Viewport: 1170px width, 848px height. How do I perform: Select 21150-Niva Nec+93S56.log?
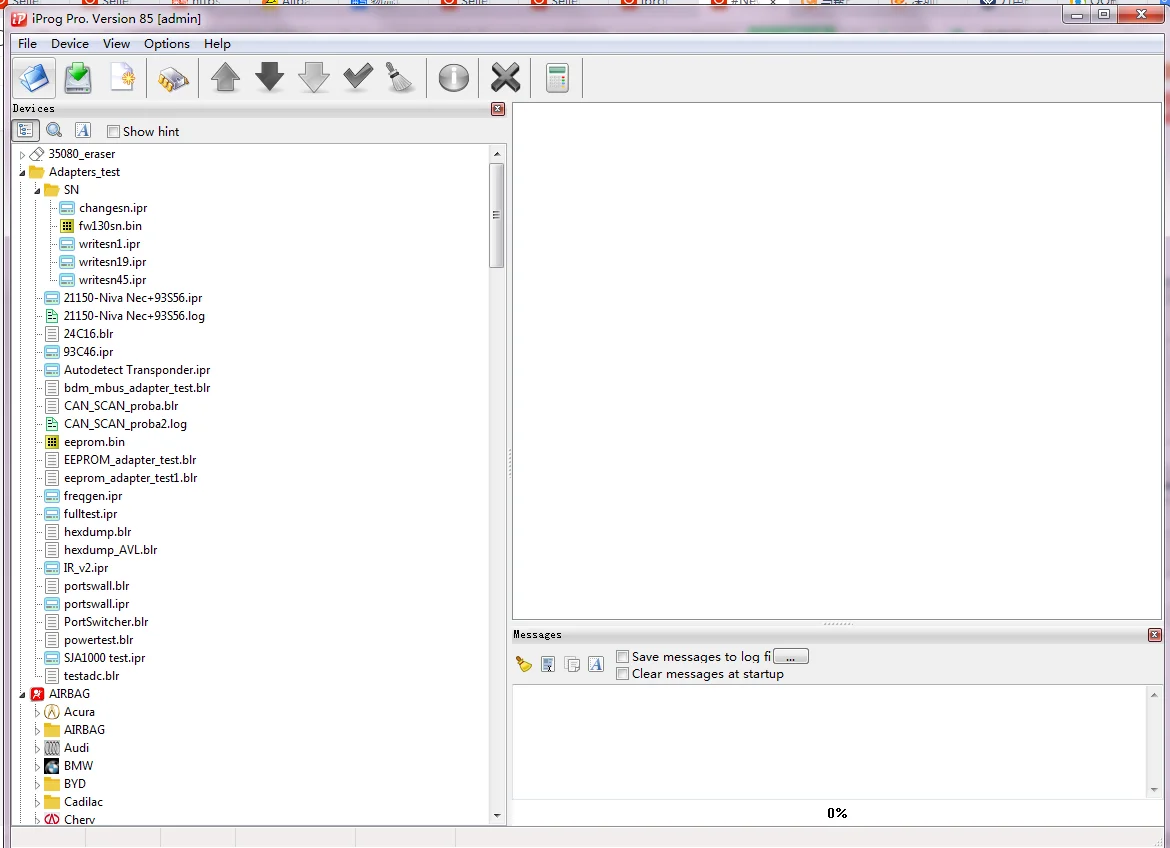pos(134,316)
